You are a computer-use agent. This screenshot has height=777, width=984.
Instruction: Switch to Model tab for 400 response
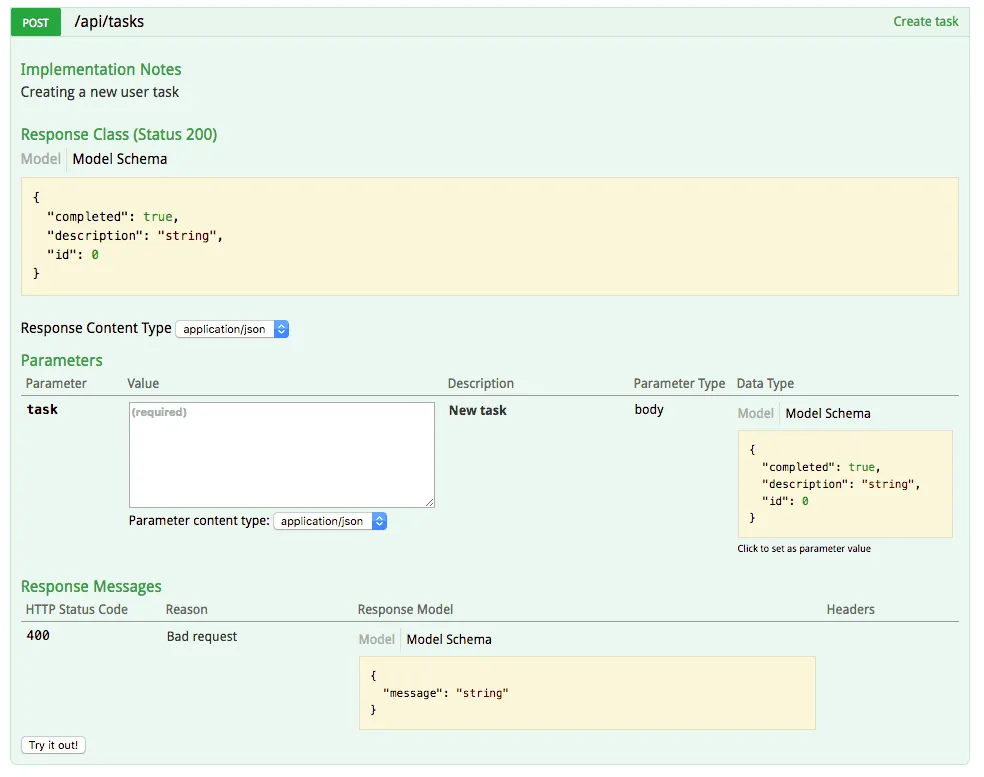click(377, 639)
